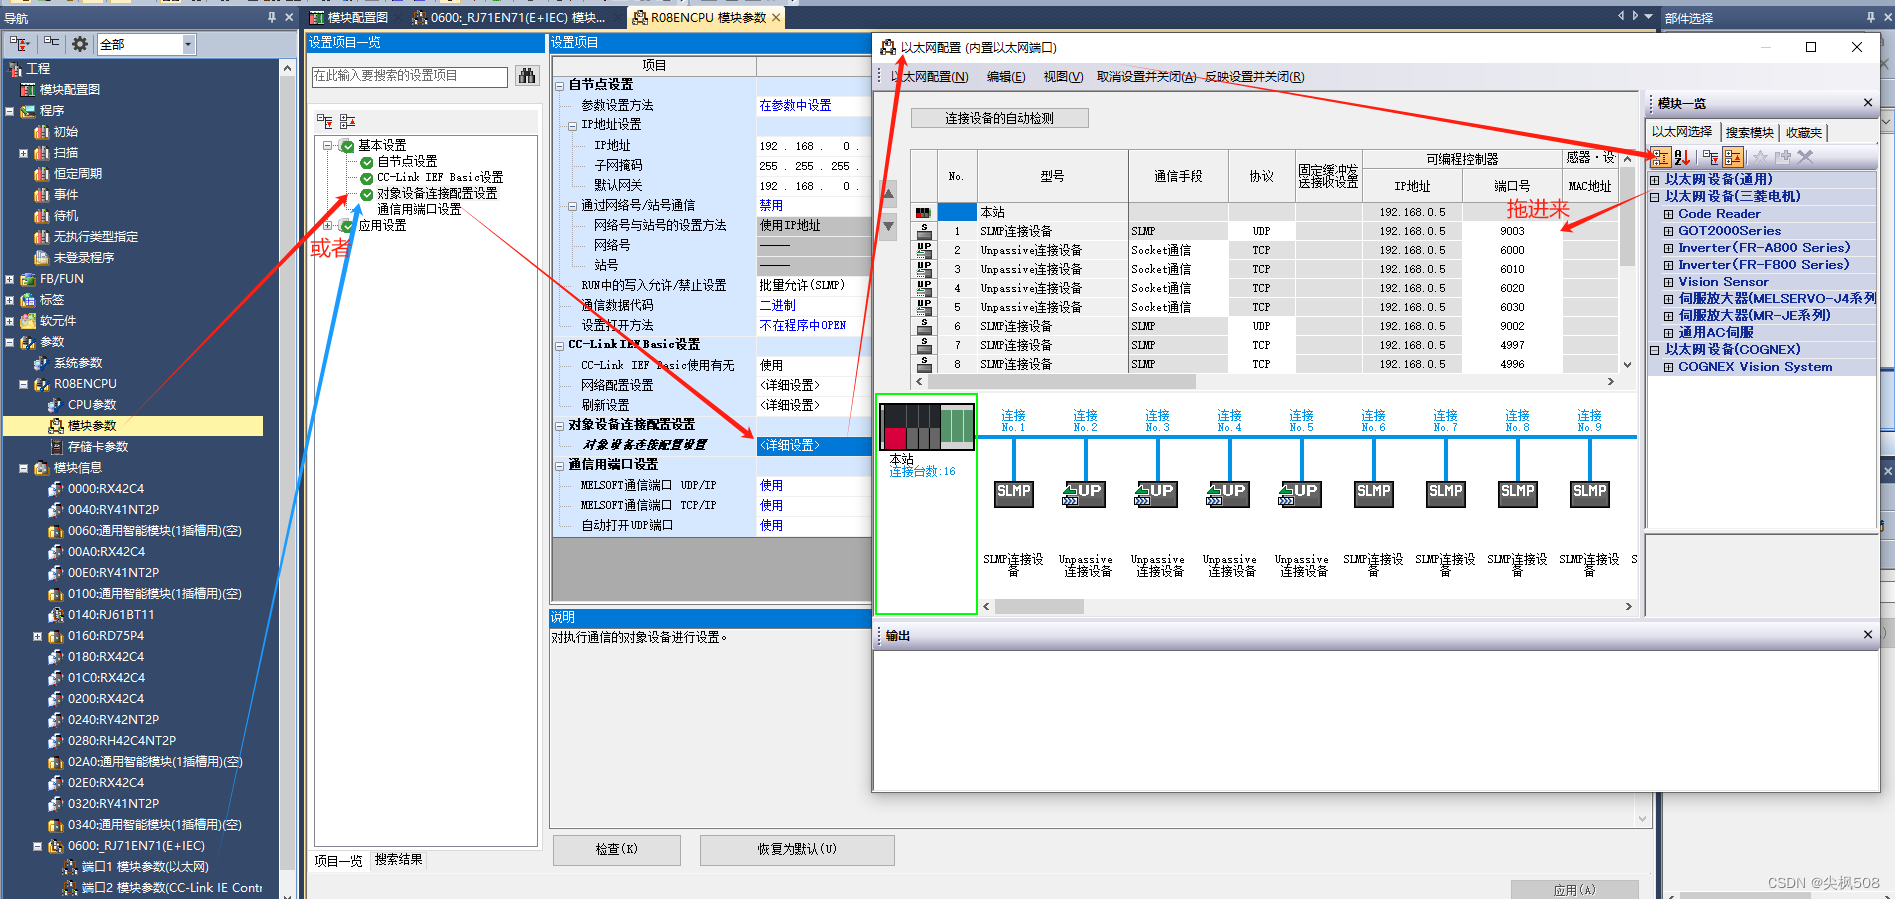Click the expand-all icon in the module list toolbar
Viewport: 1895px width, 899px height.
1711,157
